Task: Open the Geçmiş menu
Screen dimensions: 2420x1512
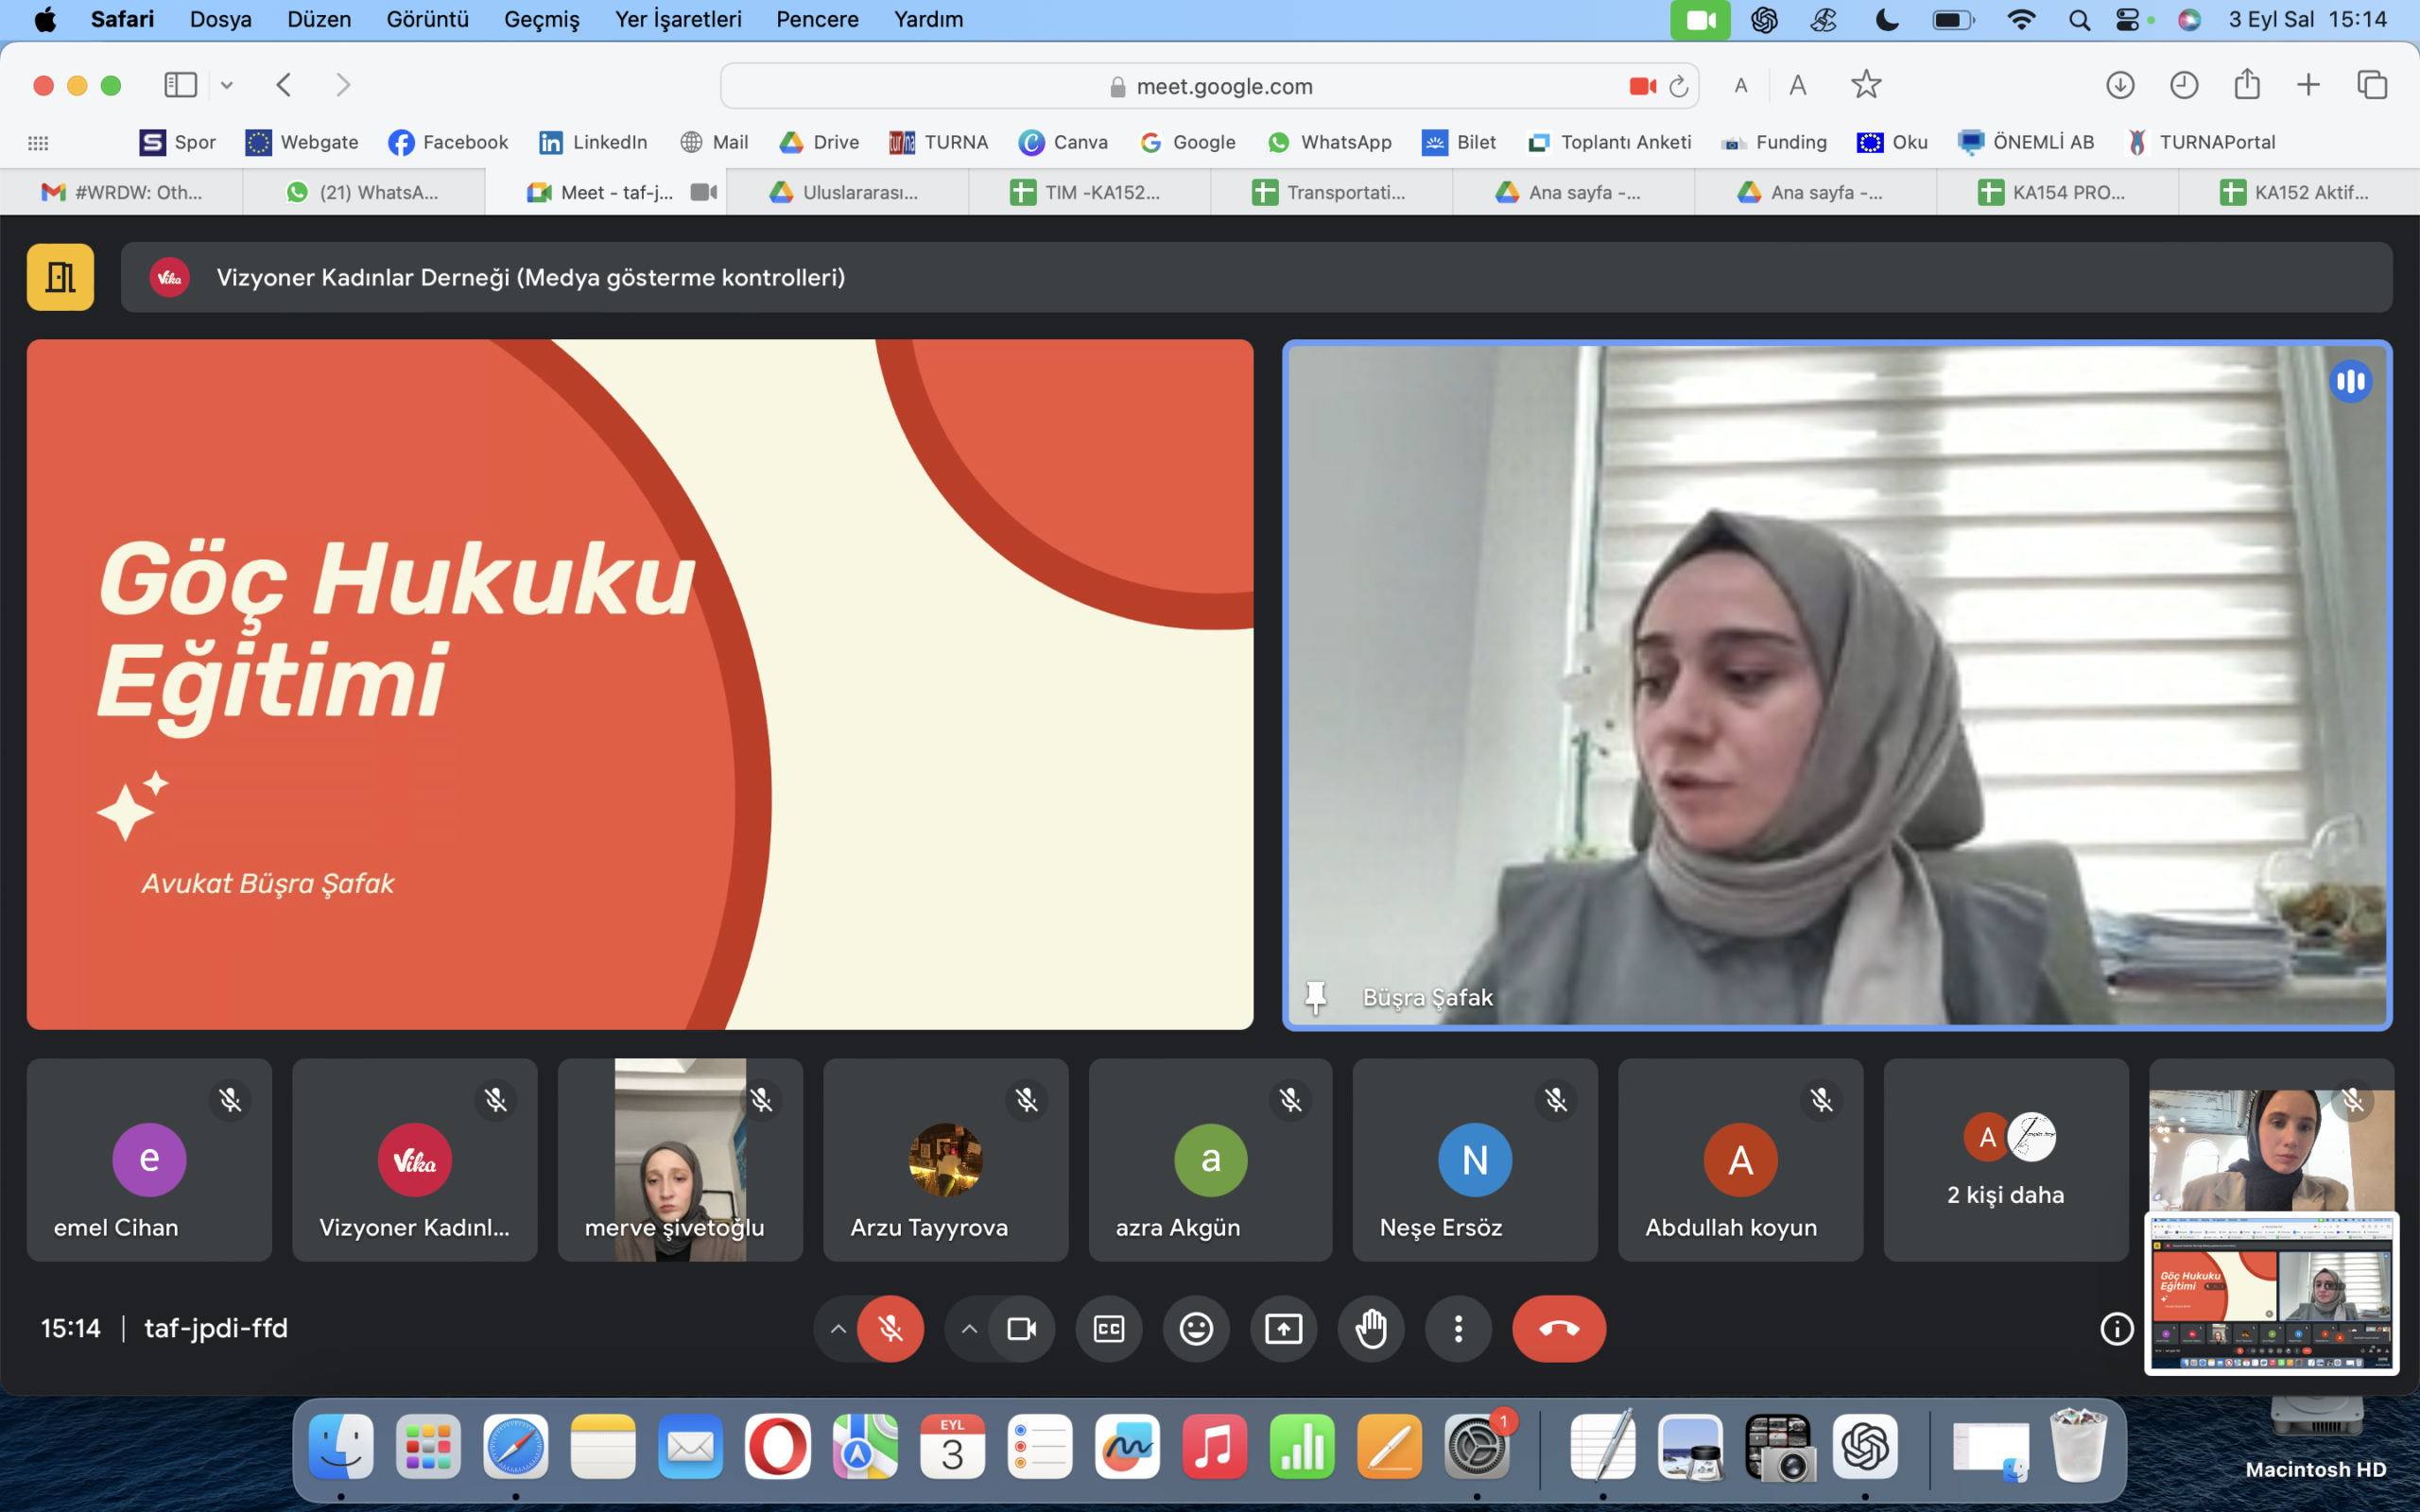Action: pyautogui.click(x=541, y=19)
